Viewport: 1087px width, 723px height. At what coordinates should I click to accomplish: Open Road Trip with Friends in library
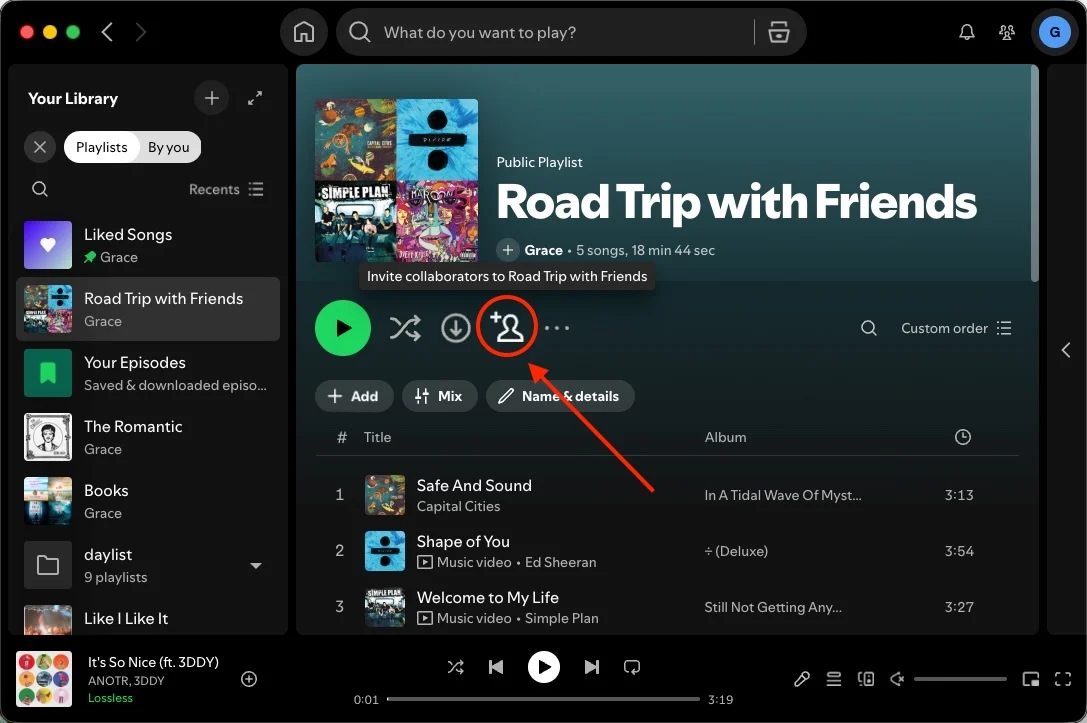148,309
